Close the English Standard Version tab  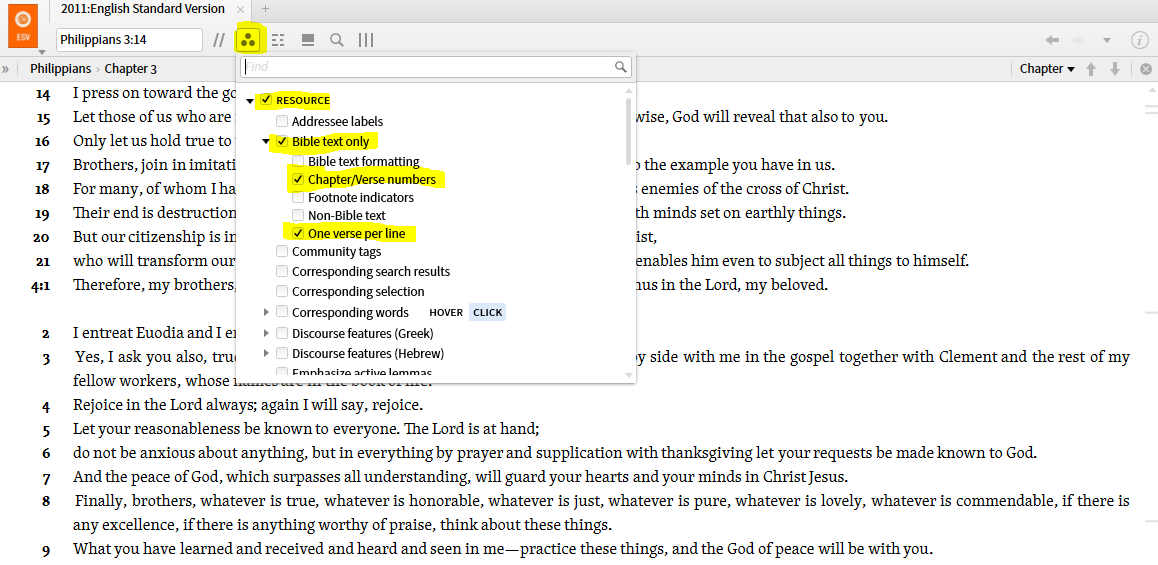point(241,9)
